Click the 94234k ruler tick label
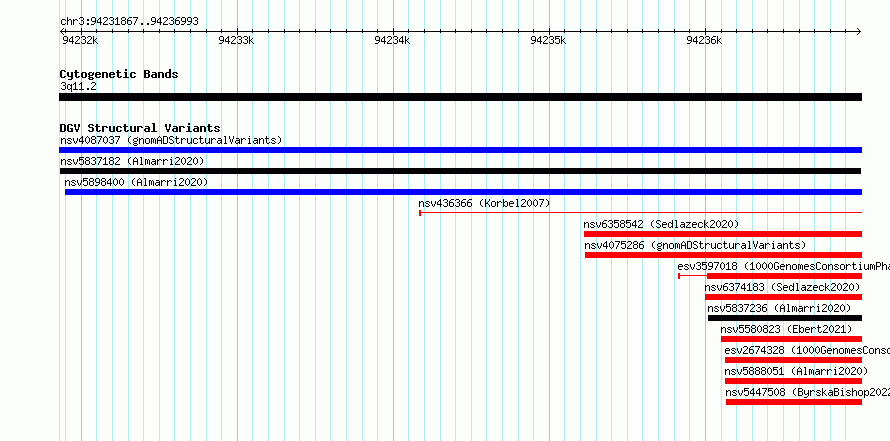This screenshot has height=441, width=890. point(392,40)
